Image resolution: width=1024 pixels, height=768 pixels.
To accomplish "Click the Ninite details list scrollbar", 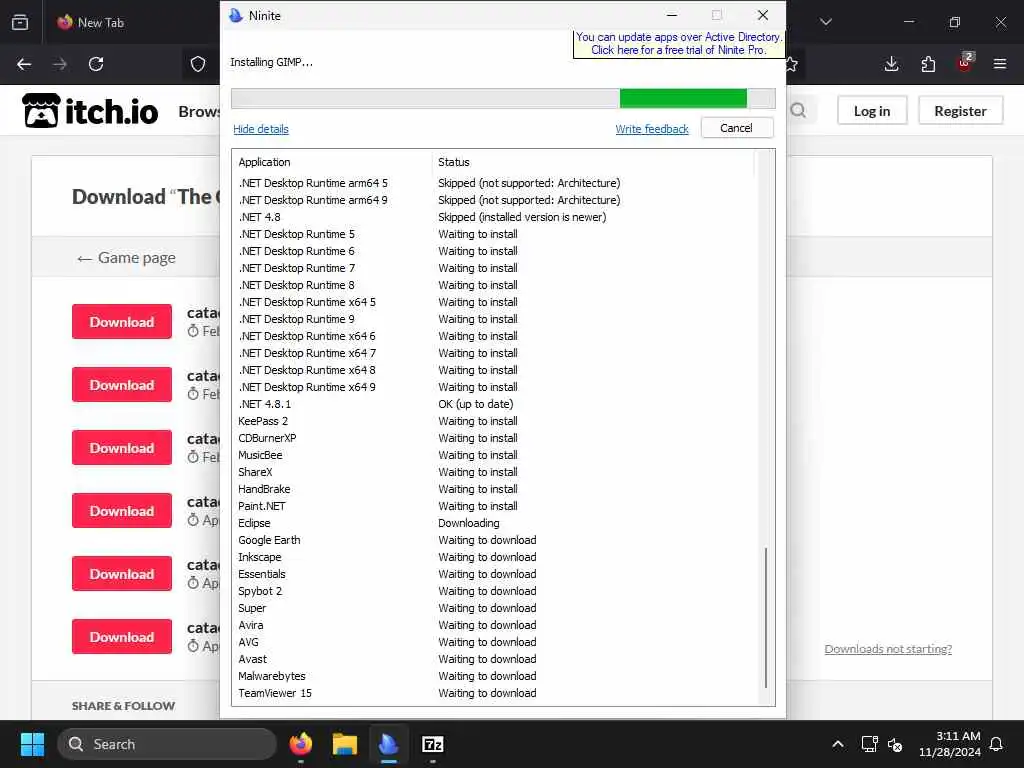I will coord(765,618).
